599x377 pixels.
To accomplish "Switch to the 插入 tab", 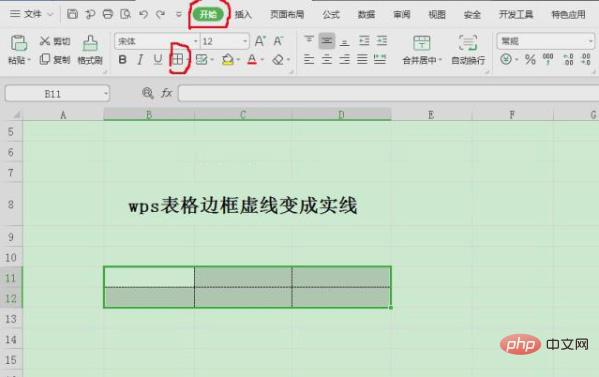I will point(243,15).
